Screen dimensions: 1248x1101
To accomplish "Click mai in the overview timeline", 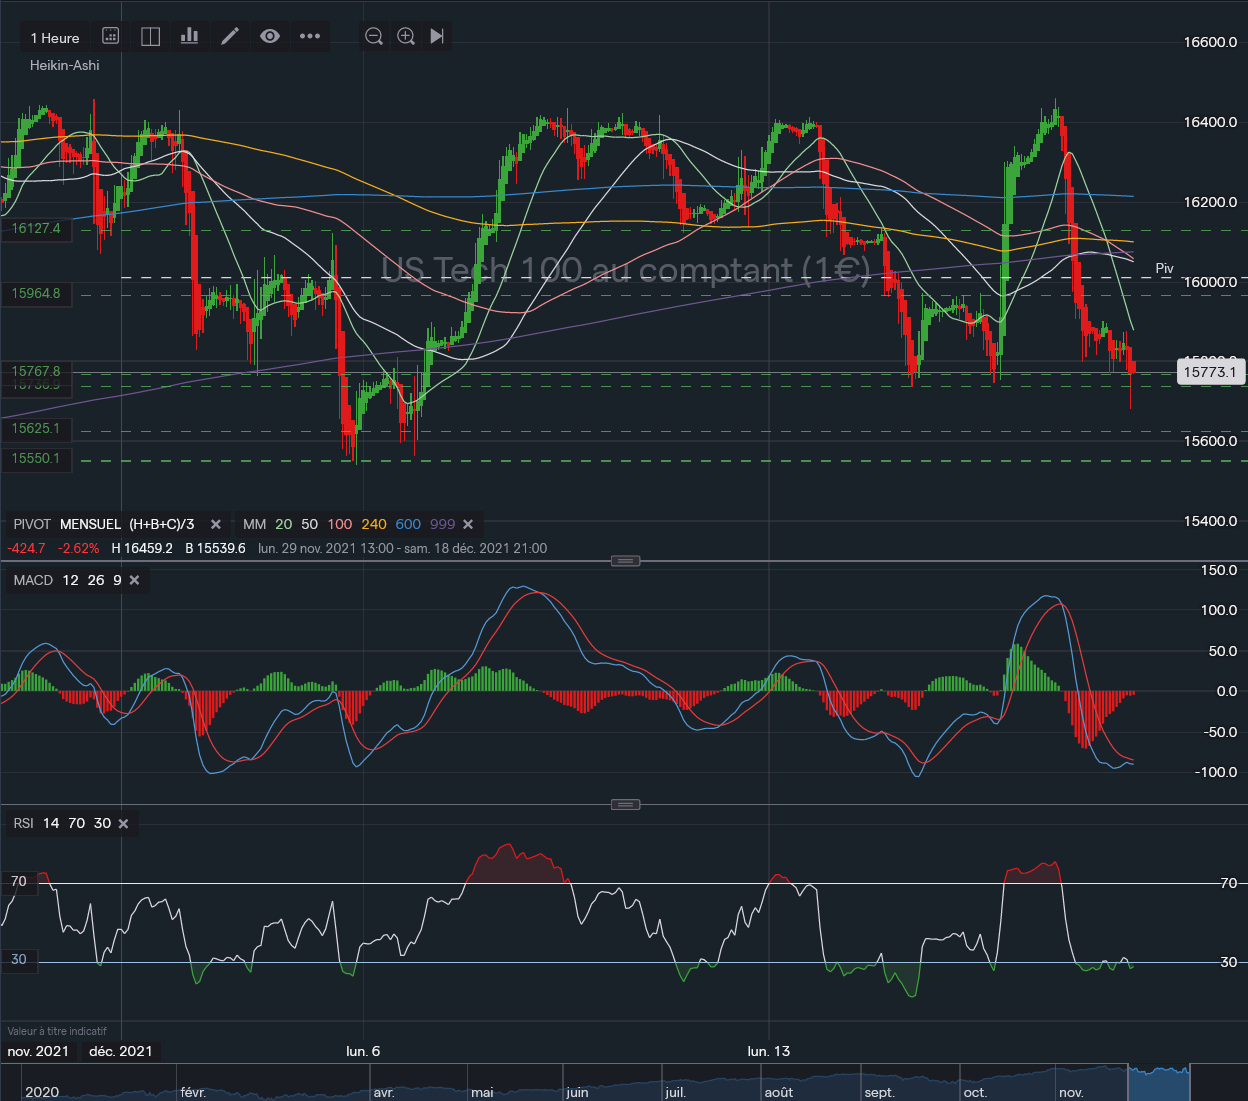I will [482, 1092].
